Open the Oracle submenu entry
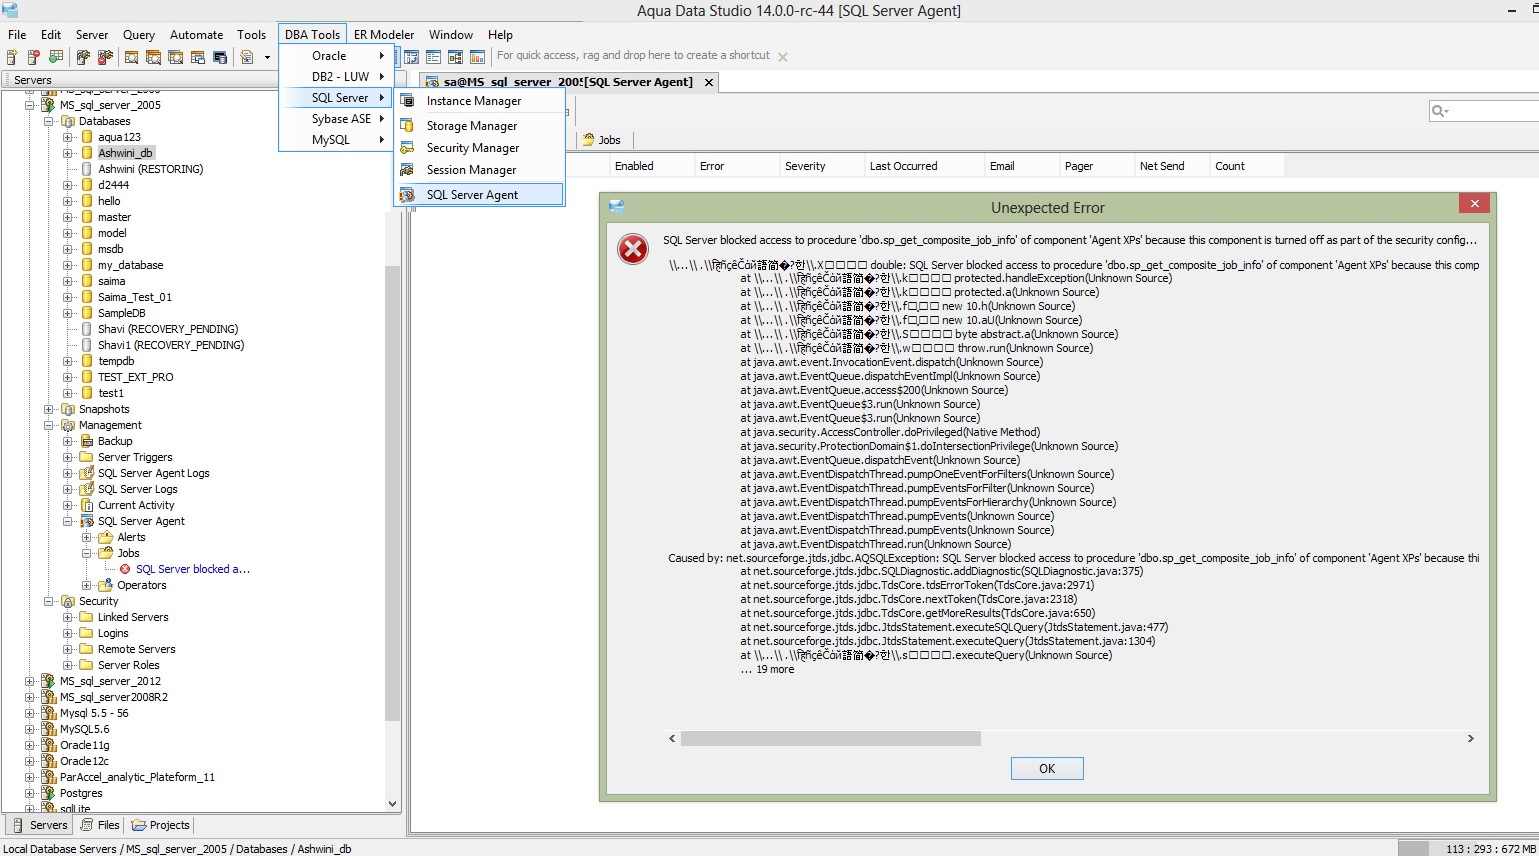 (335, 56)
